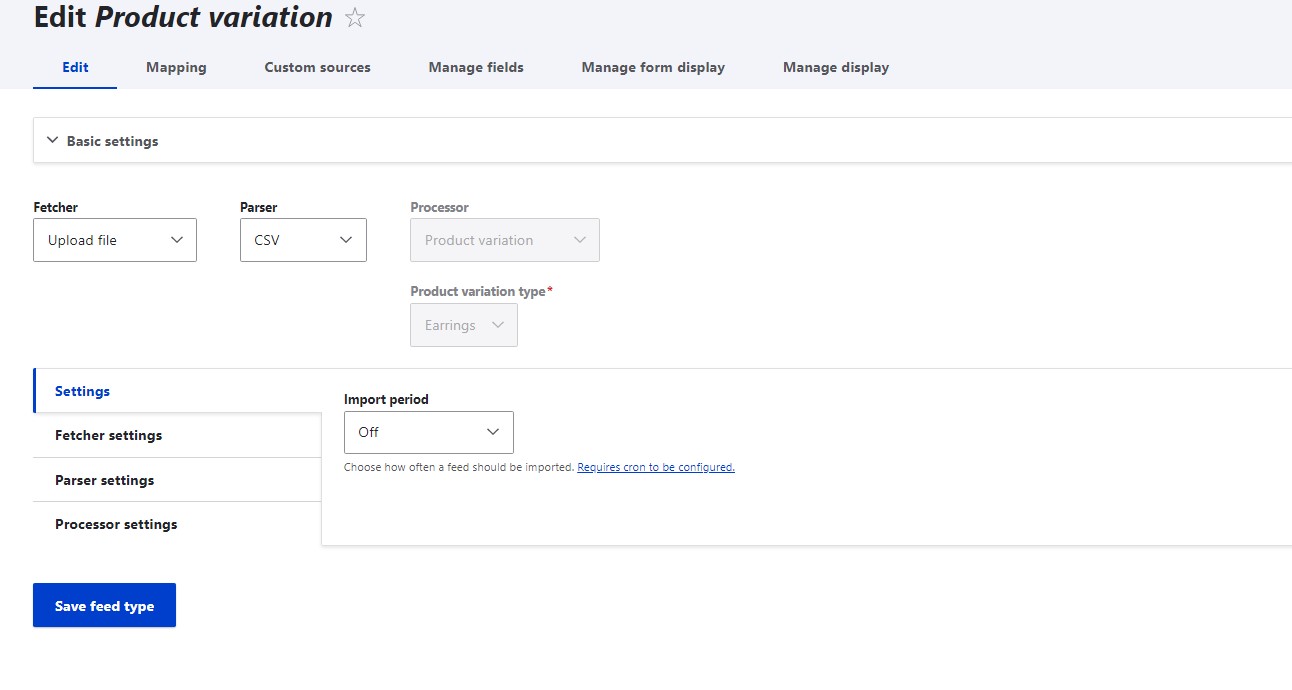Image resolution: width=1292 pixels, height=690 pixels.
Task: Open the Parser dropdown showing CSV
Action: click(302, 239)
